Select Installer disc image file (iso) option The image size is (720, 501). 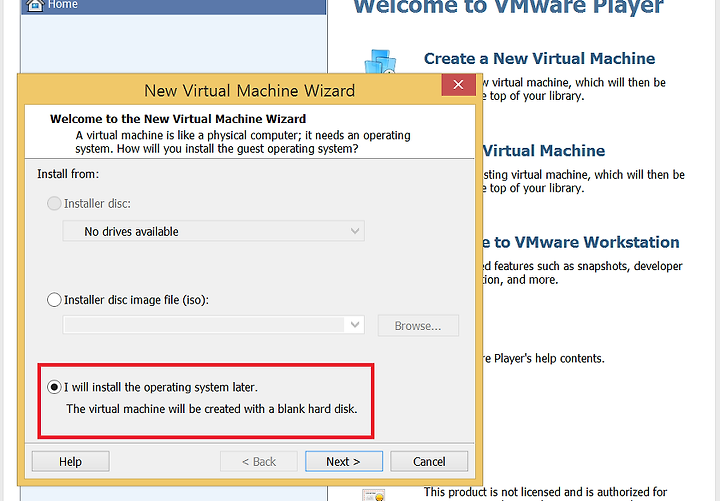click(54, 300)
